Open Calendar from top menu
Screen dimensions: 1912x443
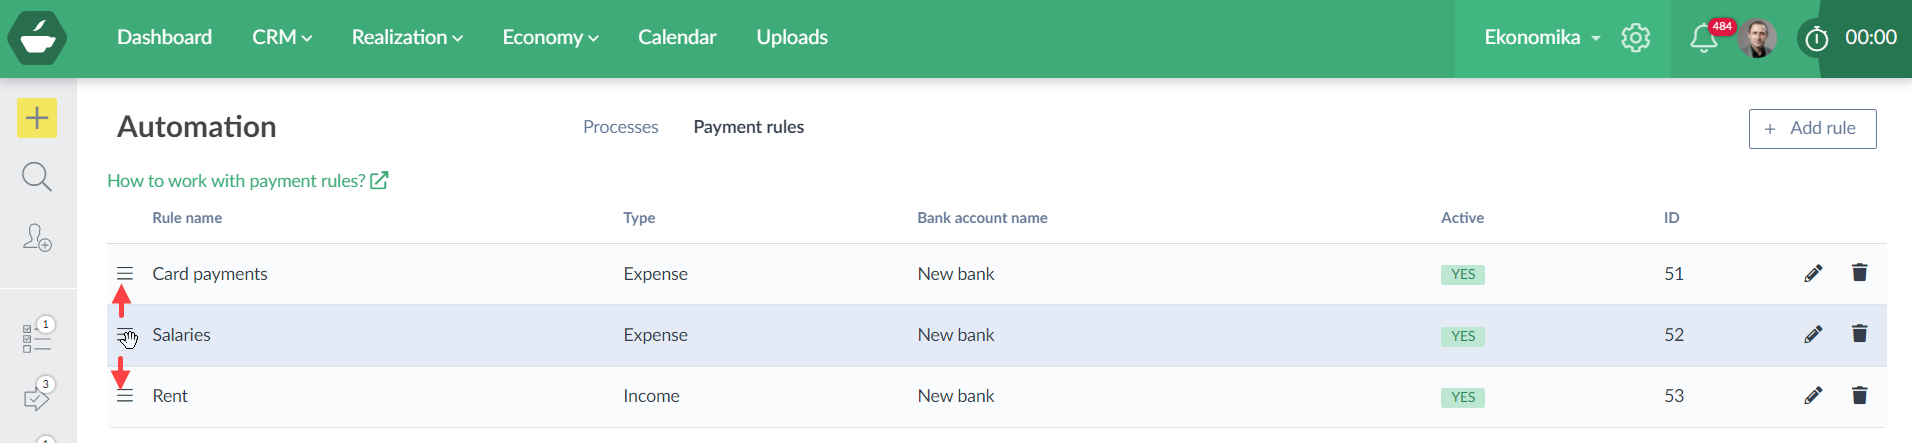coord(677,38)
